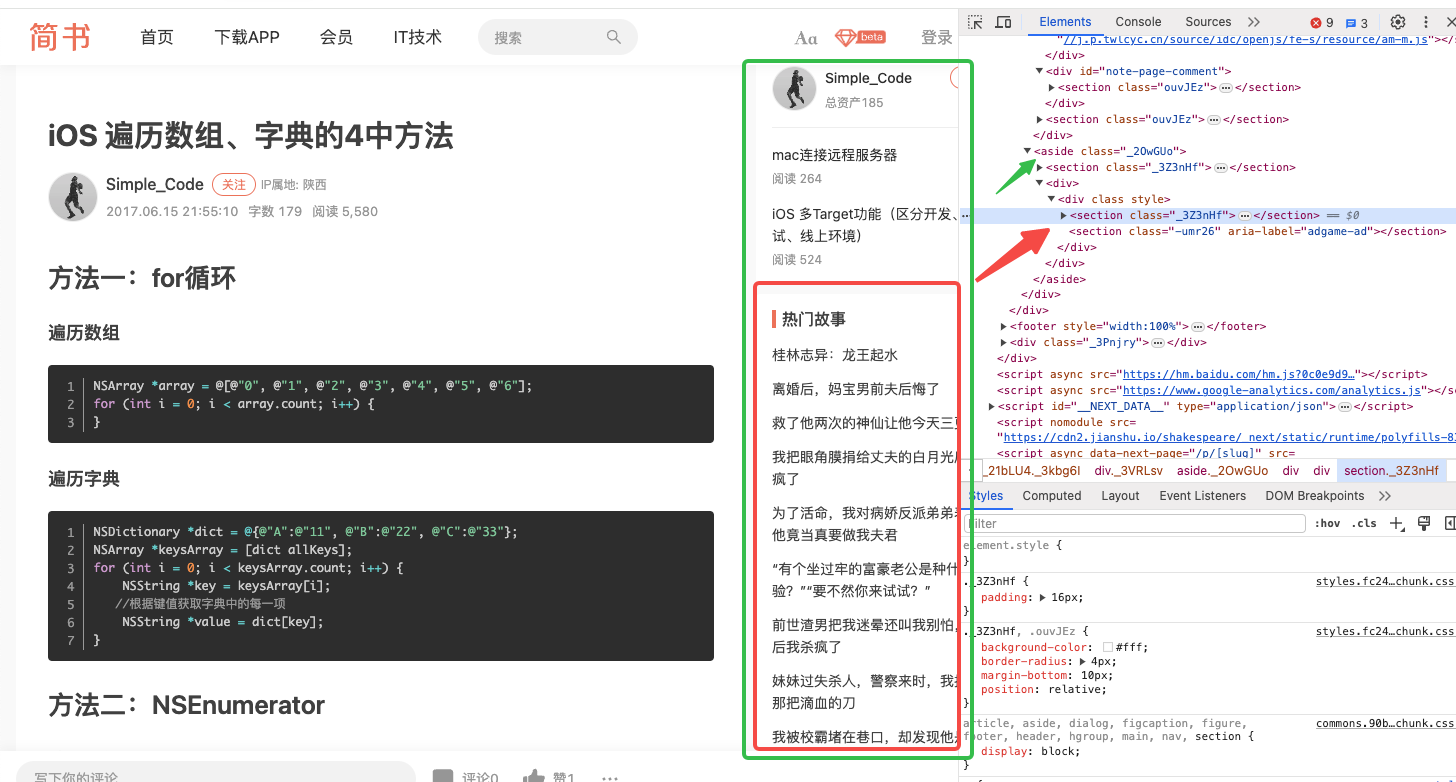Click the 关注 follow button beside author

click(x=234, y=184)
